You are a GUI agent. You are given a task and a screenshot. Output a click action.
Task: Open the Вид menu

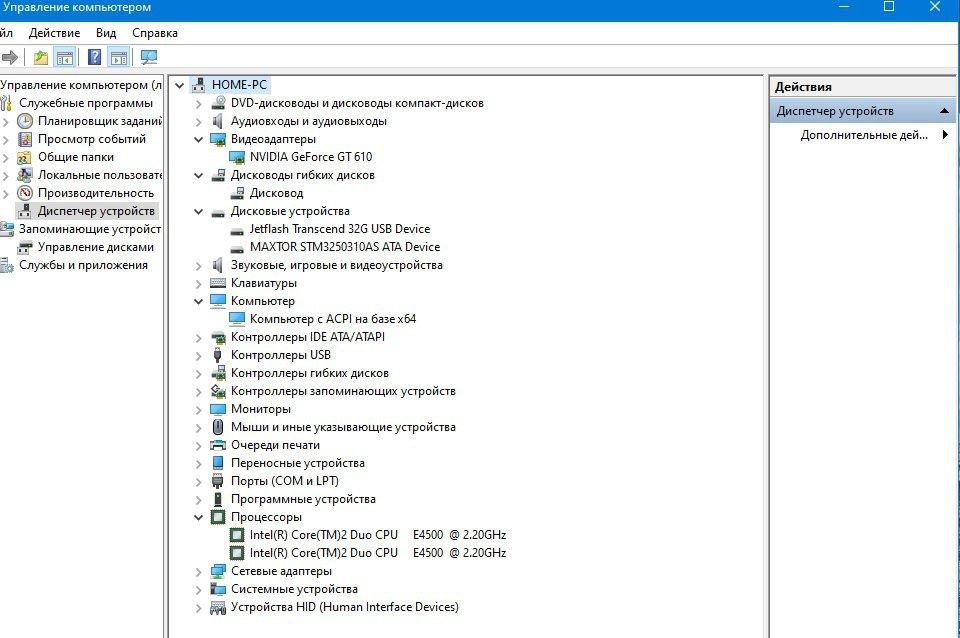point(106,33)
